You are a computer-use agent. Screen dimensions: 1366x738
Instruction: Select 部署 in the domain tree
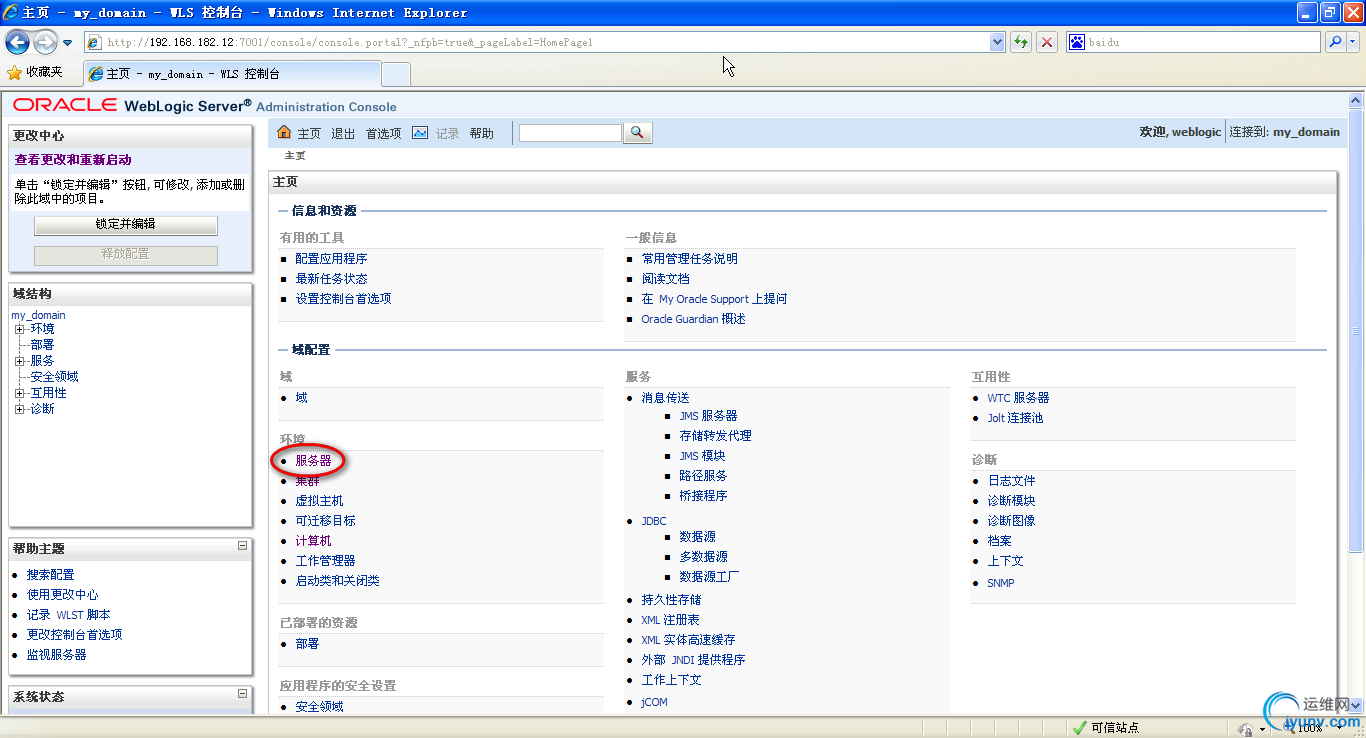tap(42, 345)
